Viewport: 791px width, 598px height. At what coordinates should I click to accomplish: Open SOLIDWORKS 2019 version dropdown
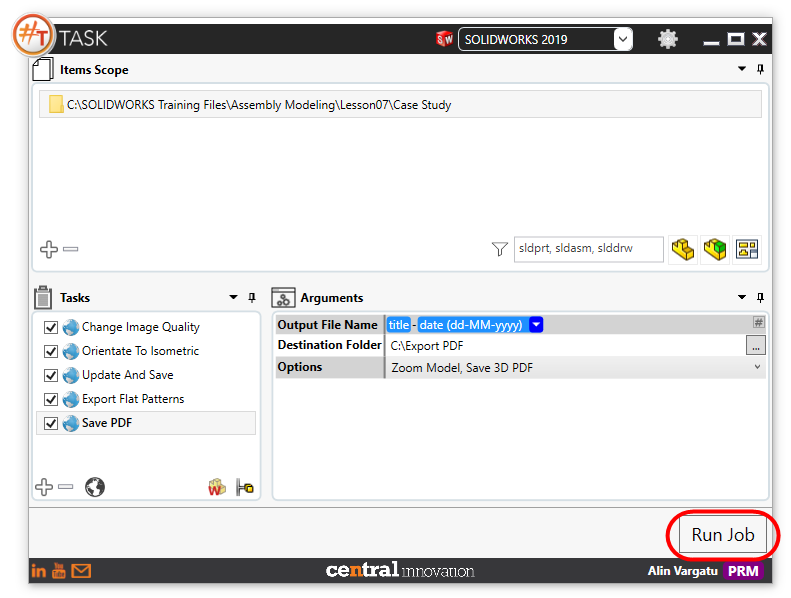point(623,39)
